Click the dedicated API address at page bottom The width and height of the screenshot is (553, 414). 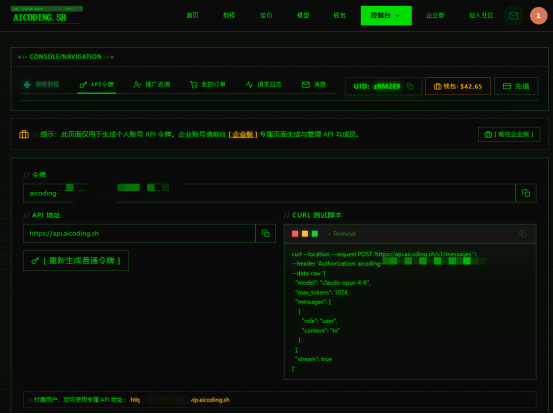click(x=180, y=400)
